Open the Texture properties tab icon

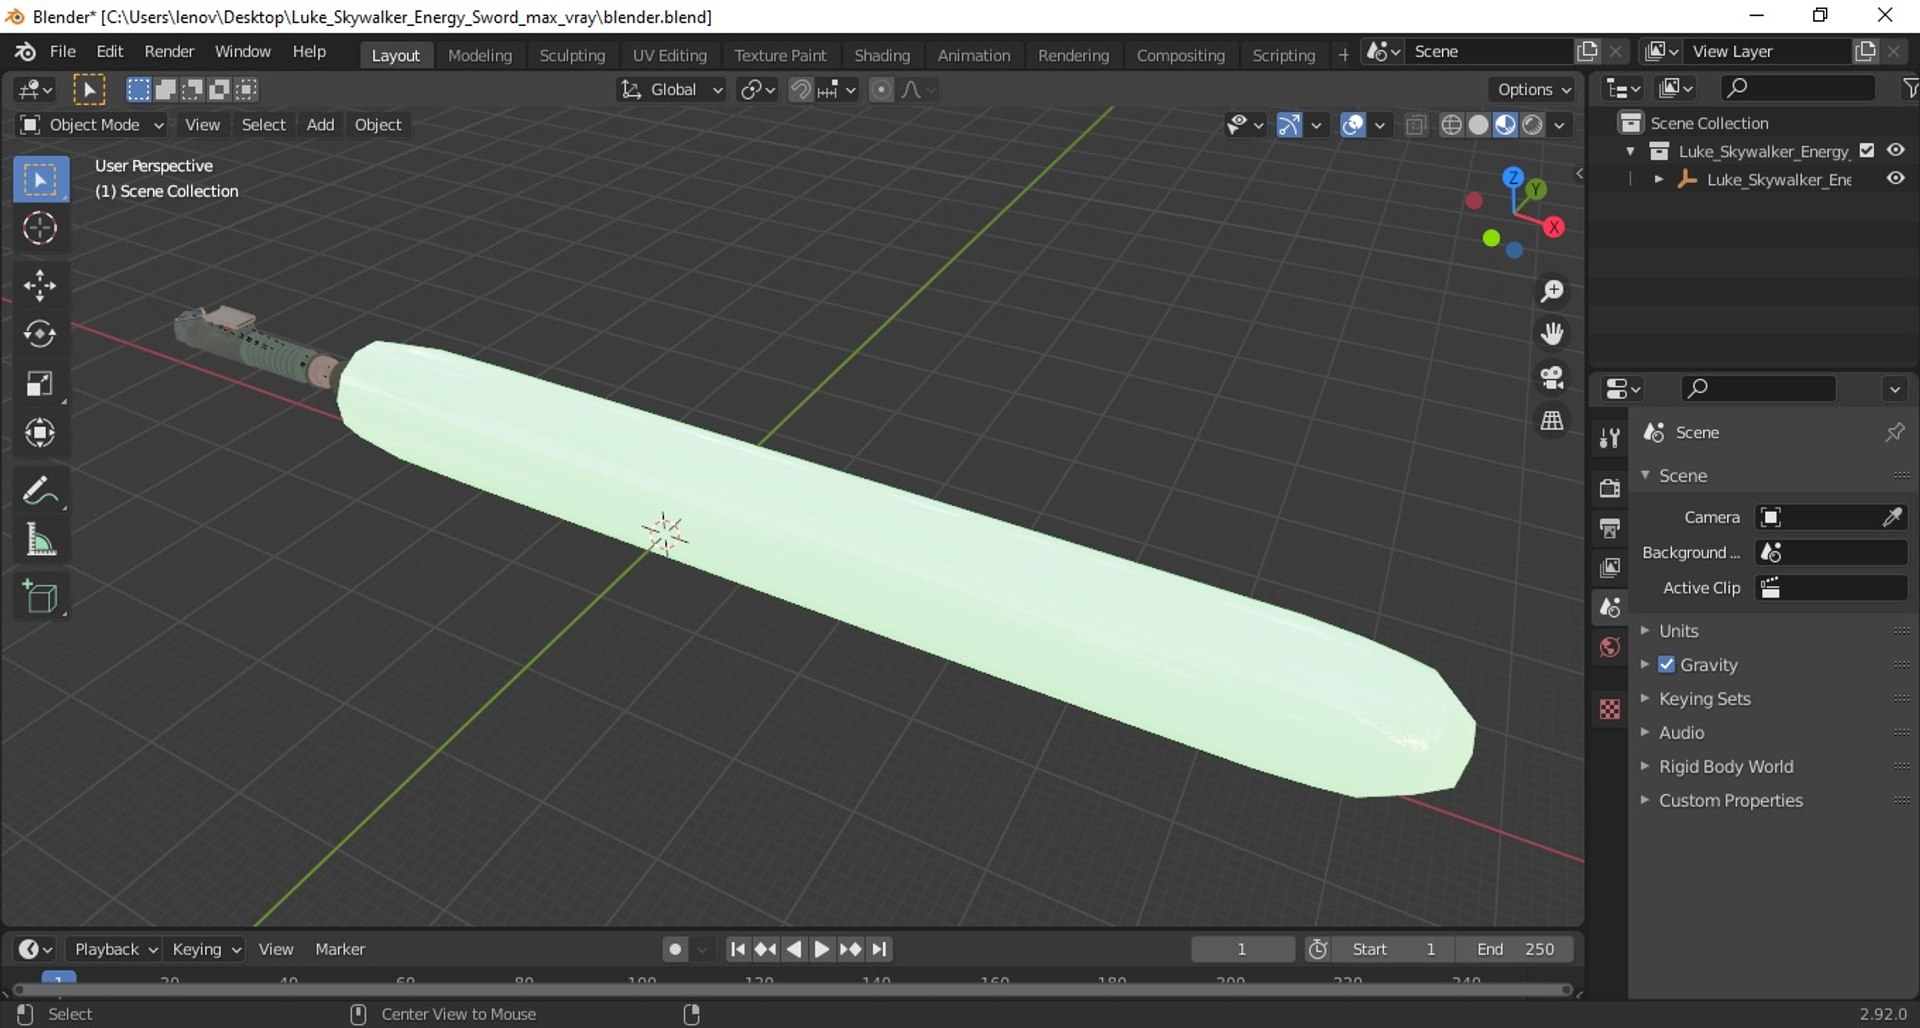point(1609,709)
